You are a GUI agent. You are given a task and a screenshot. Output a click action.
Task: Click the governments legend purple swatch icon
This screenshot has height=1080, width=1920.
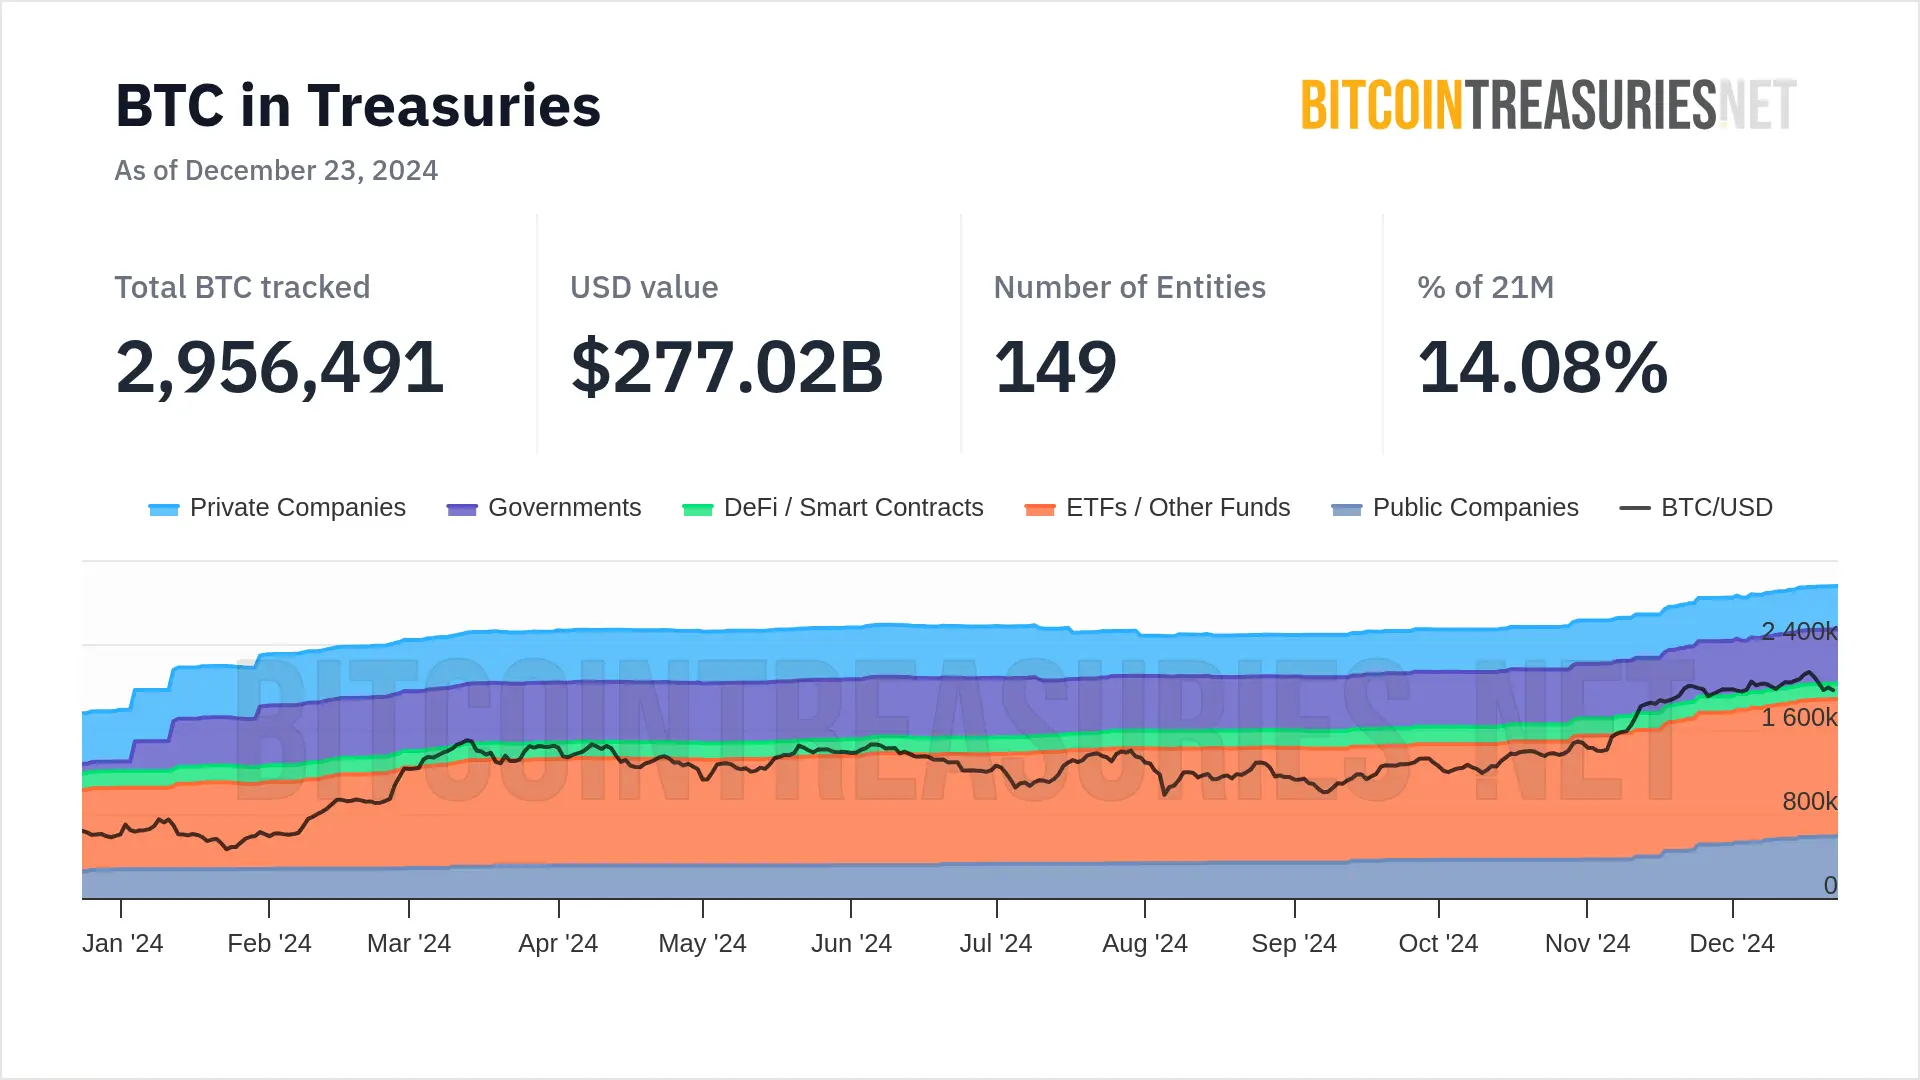pyautogui.click(x=462, y=509)
